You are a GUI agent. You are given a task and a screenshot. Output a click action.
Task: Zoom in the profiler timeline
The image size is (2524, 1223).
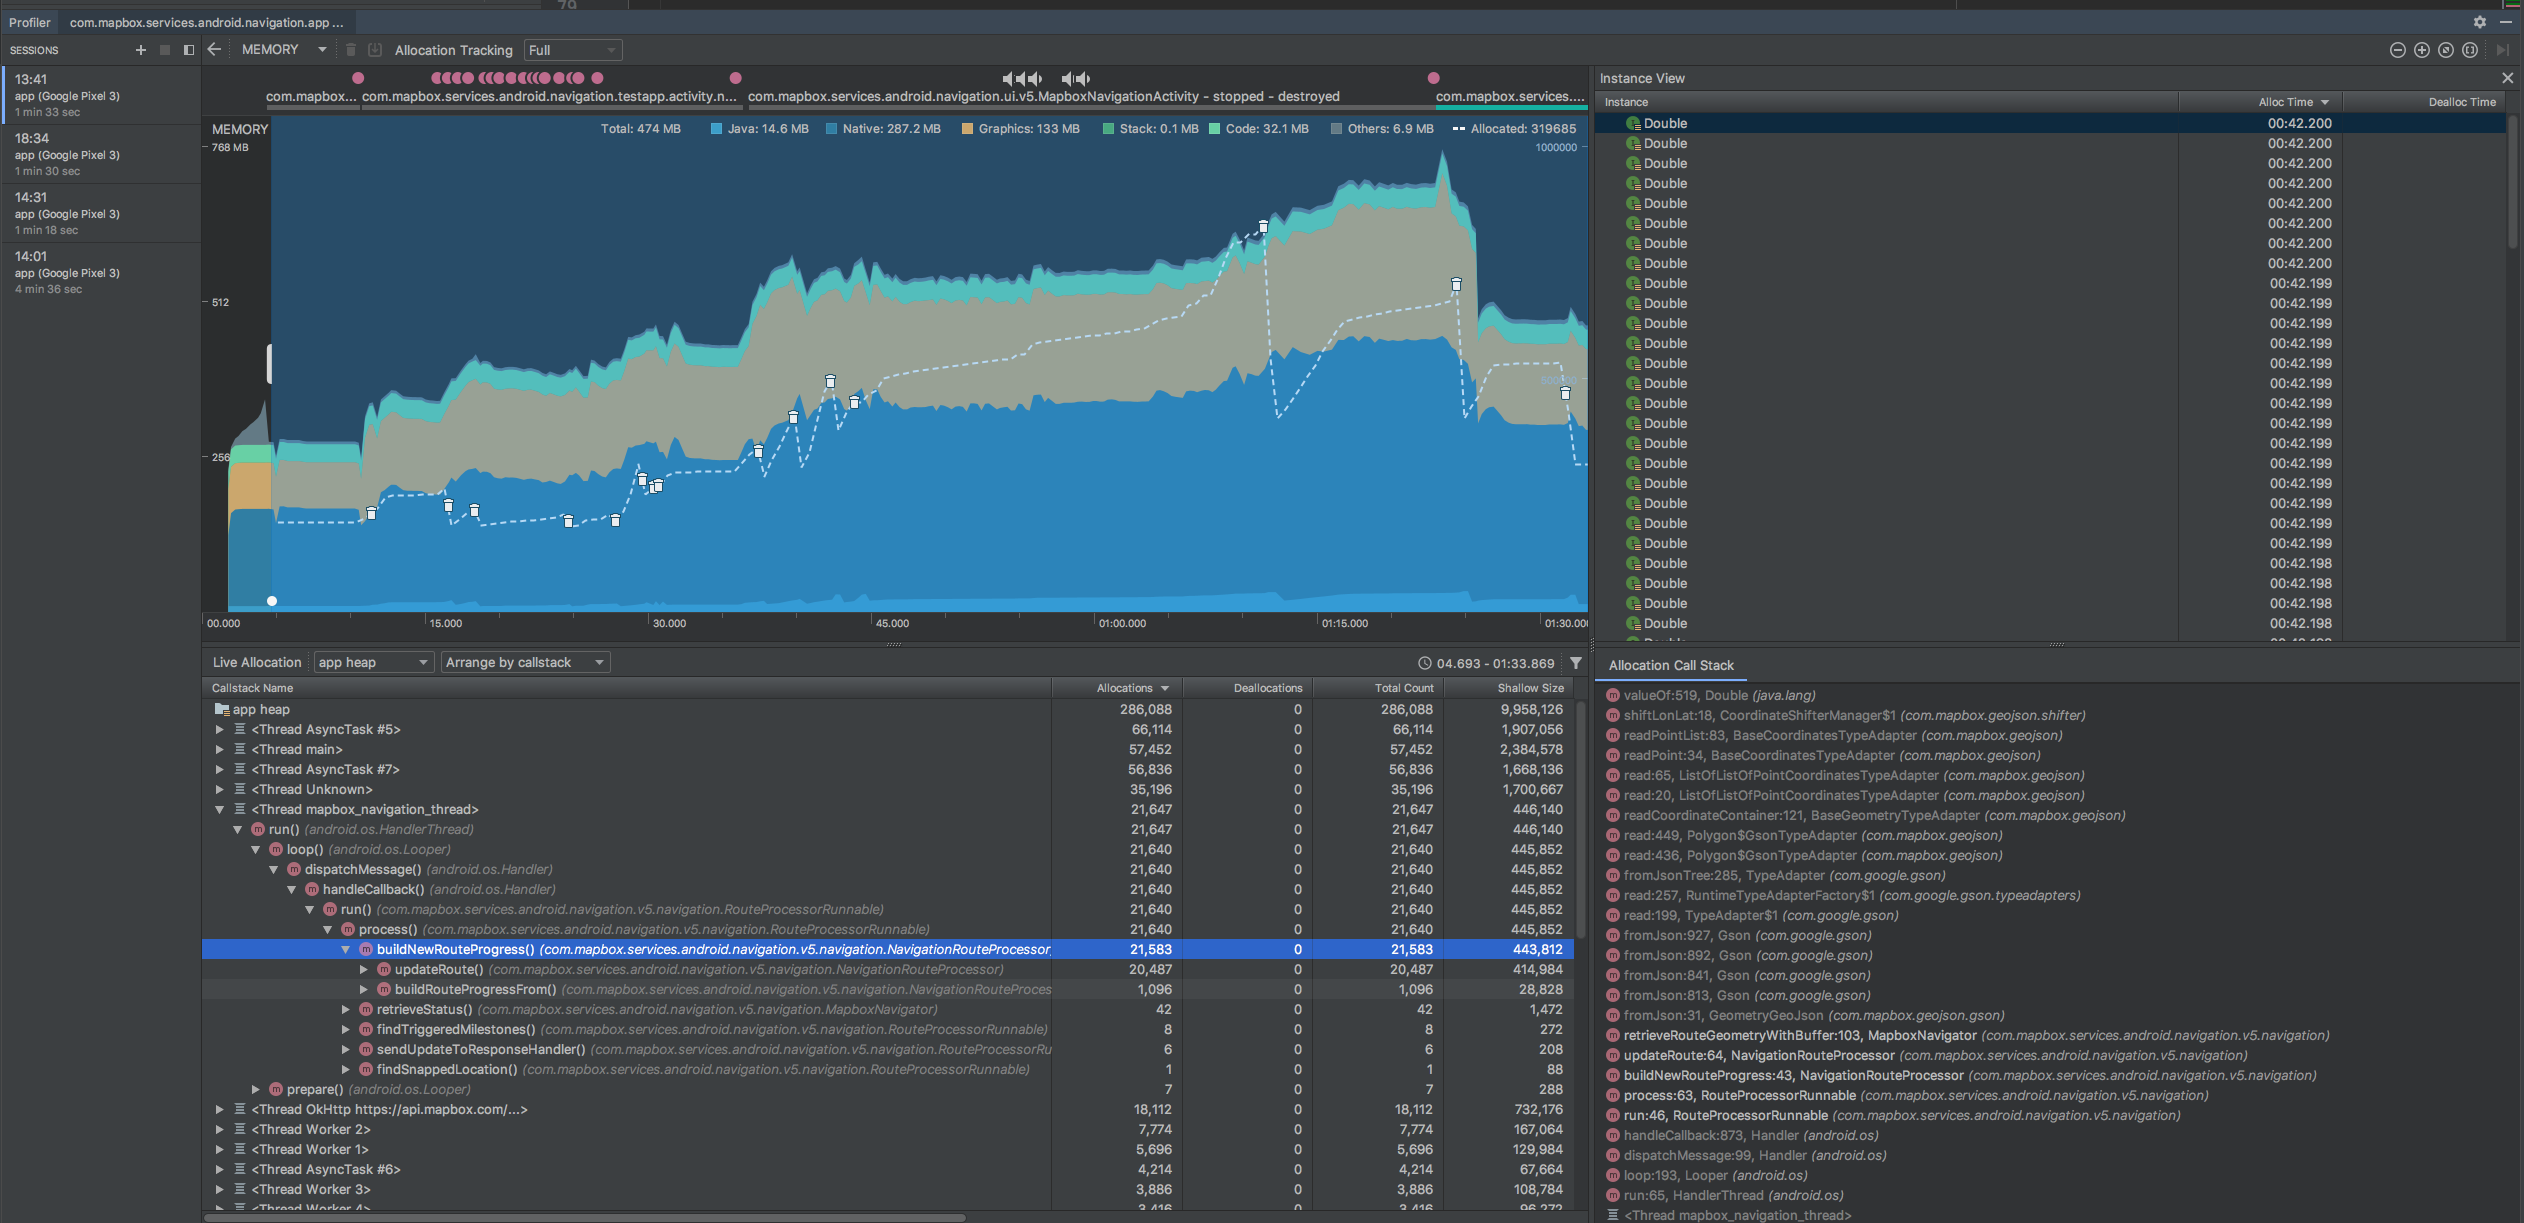[x=2421, y=50]
